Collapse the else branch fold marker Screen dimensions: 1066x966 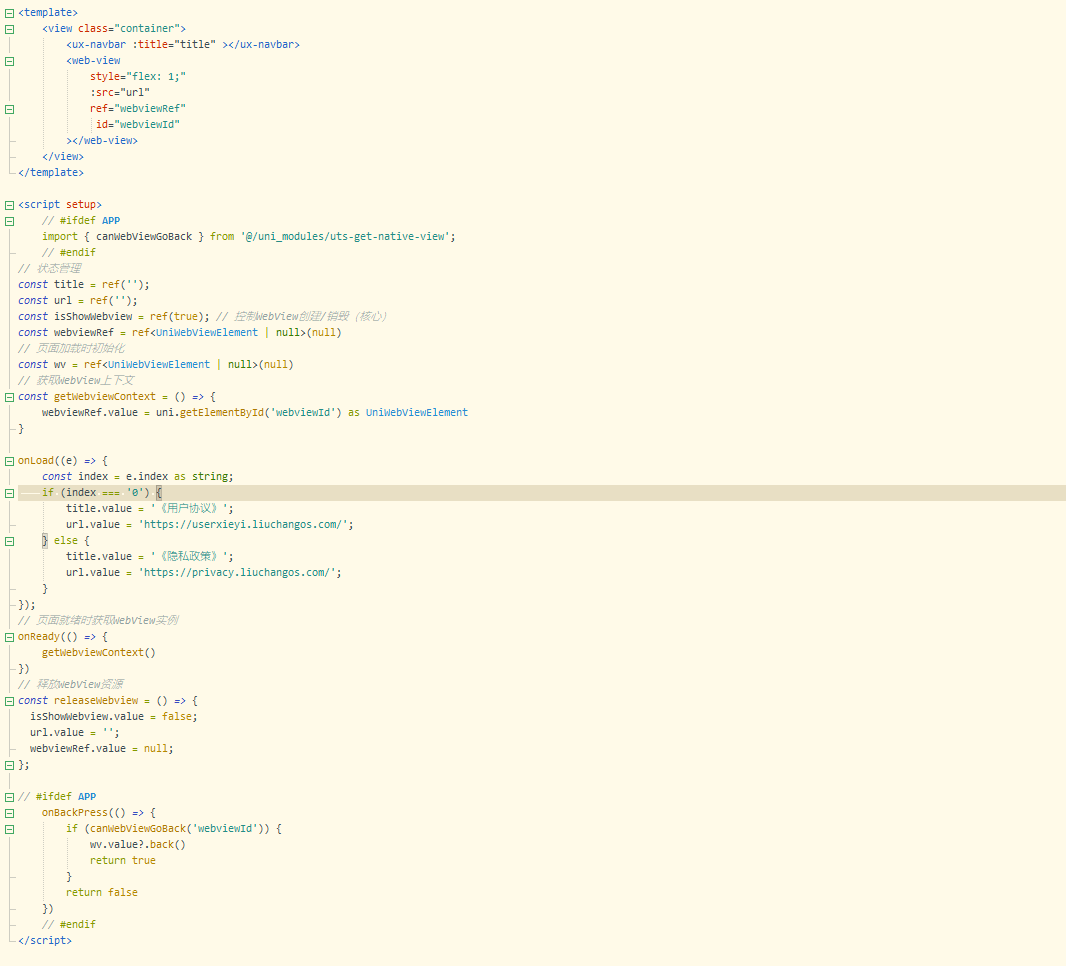(x=10, y=541)
